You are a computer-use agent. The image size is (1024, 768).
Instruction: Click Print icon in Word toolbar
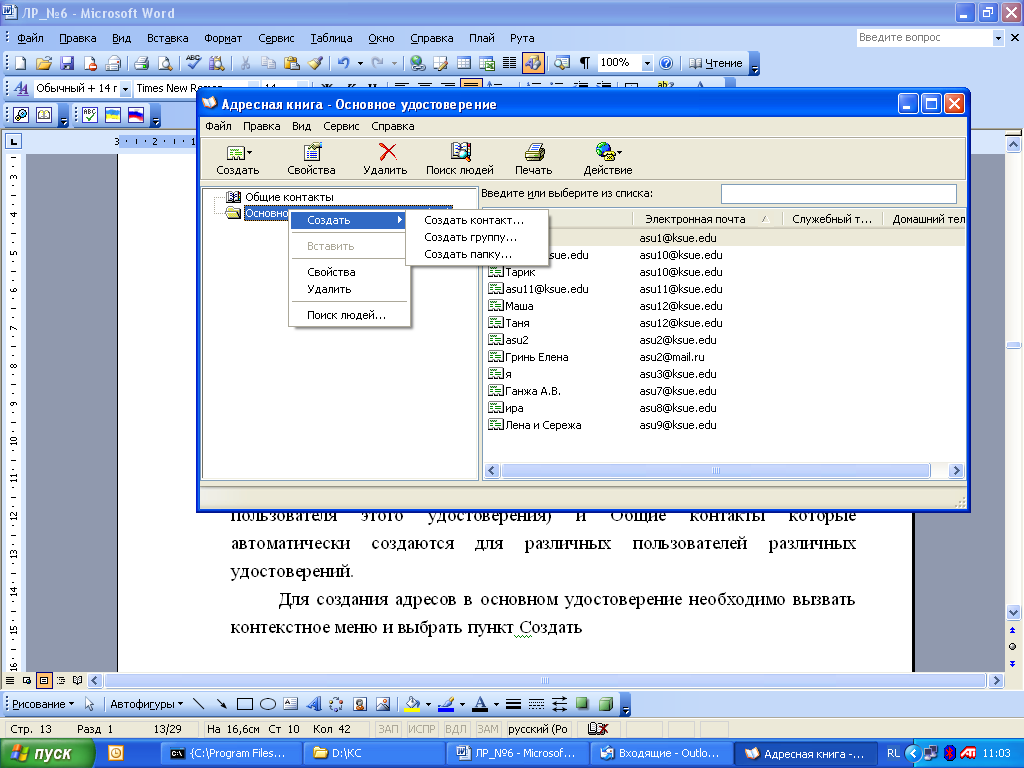click(141, 63)
